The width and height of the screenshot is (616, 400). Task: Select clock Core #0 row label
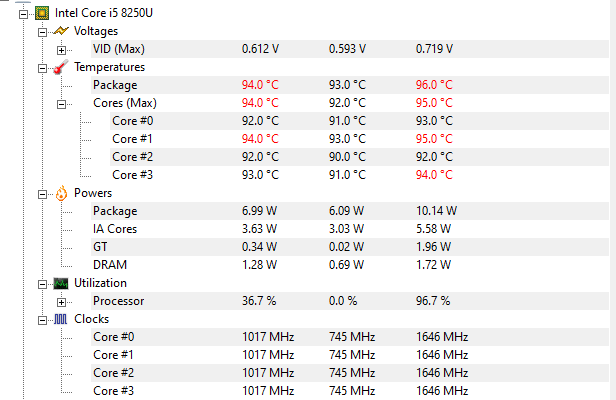click(114, 337)
